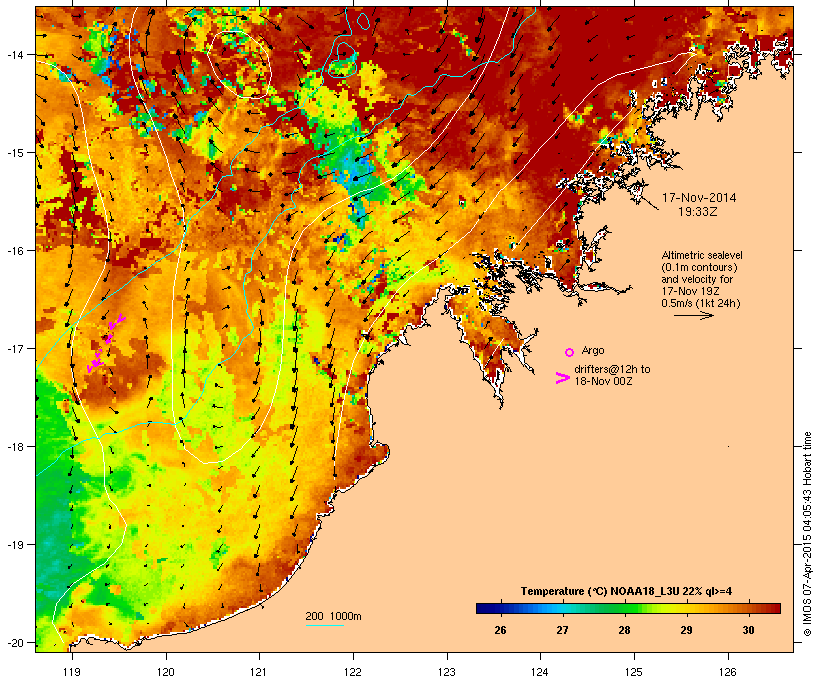Click the IMOS copyright timestamp text
The image size is (820, 680).
tap(808, 534)
